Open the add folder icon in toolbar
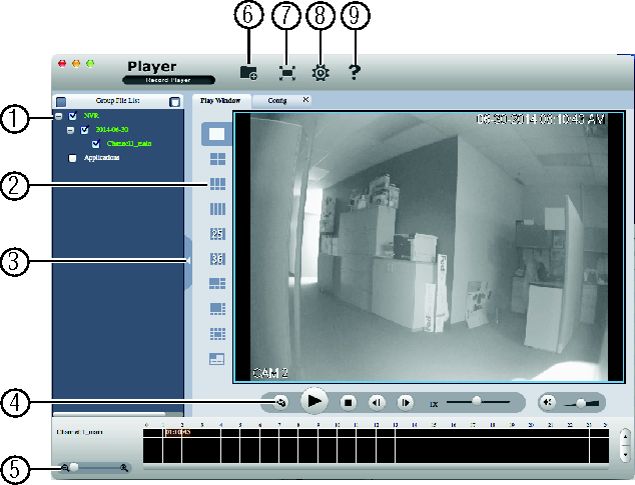 point(248,72)
